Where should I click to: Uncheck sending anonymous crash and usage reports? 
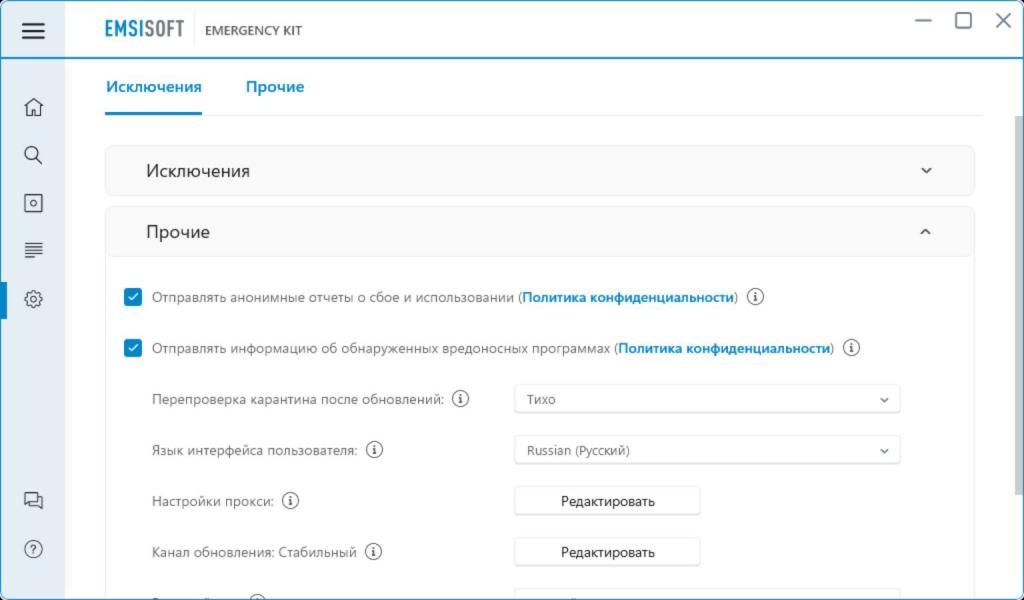coord(133,297)
